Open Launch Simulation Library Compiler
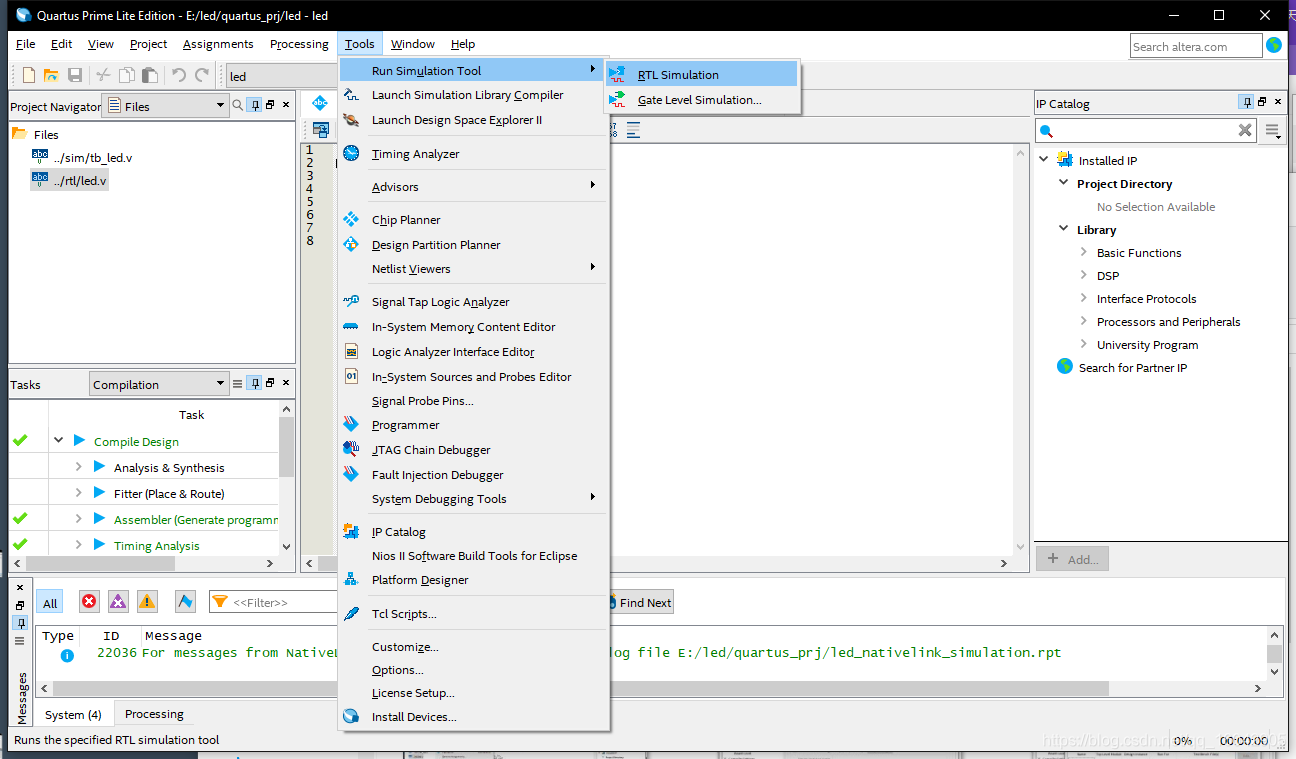Screen dimensions: 1296x759 coord(474,95)
